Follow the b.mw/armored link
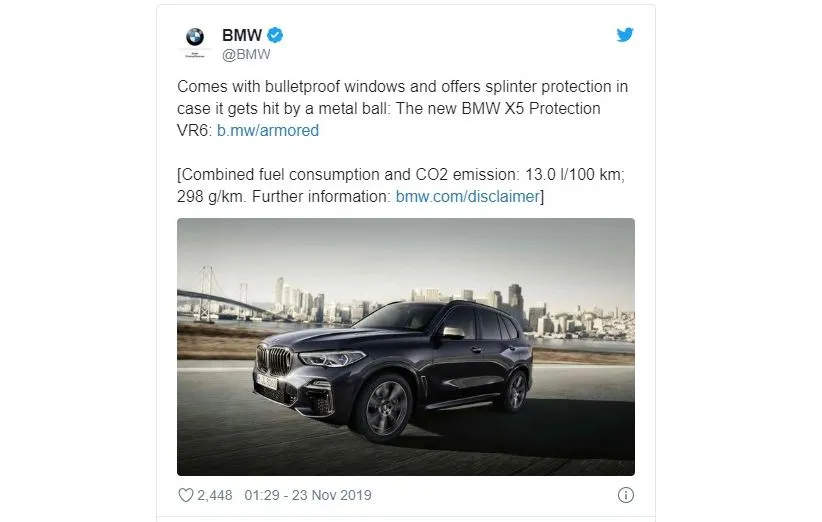Image resolution: width=822 pixels, height=522 pixels. (x=268, y=130)
